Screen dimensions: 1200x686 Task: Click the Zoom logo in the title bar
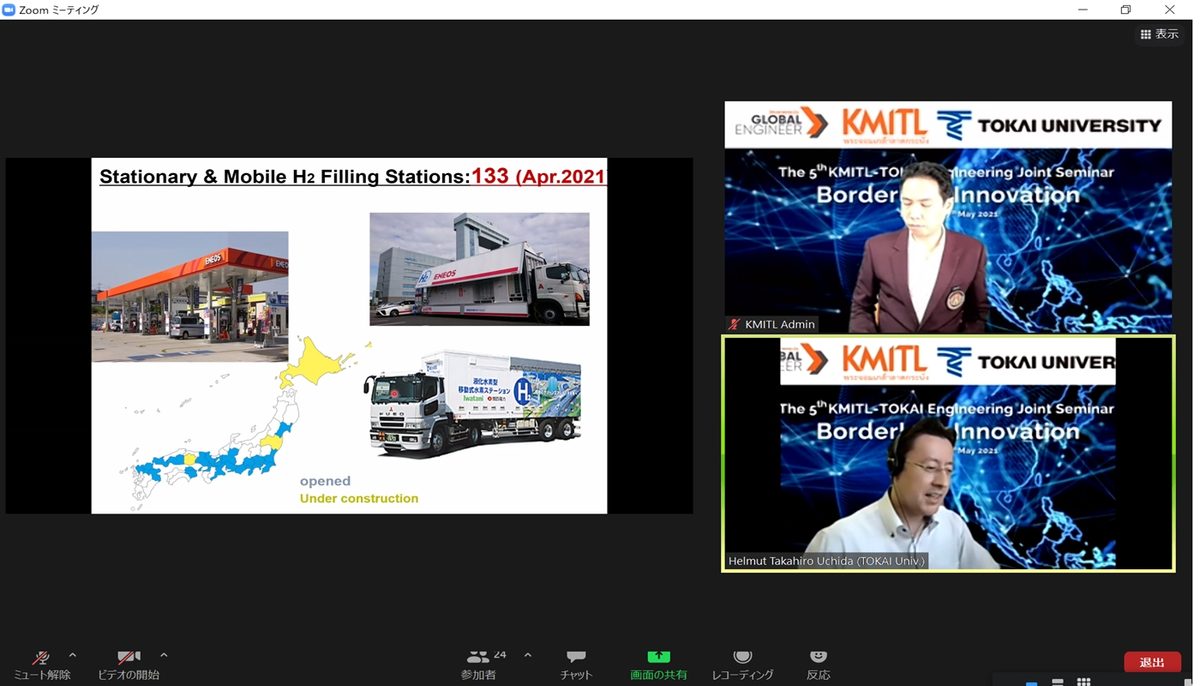pos(10,10)
